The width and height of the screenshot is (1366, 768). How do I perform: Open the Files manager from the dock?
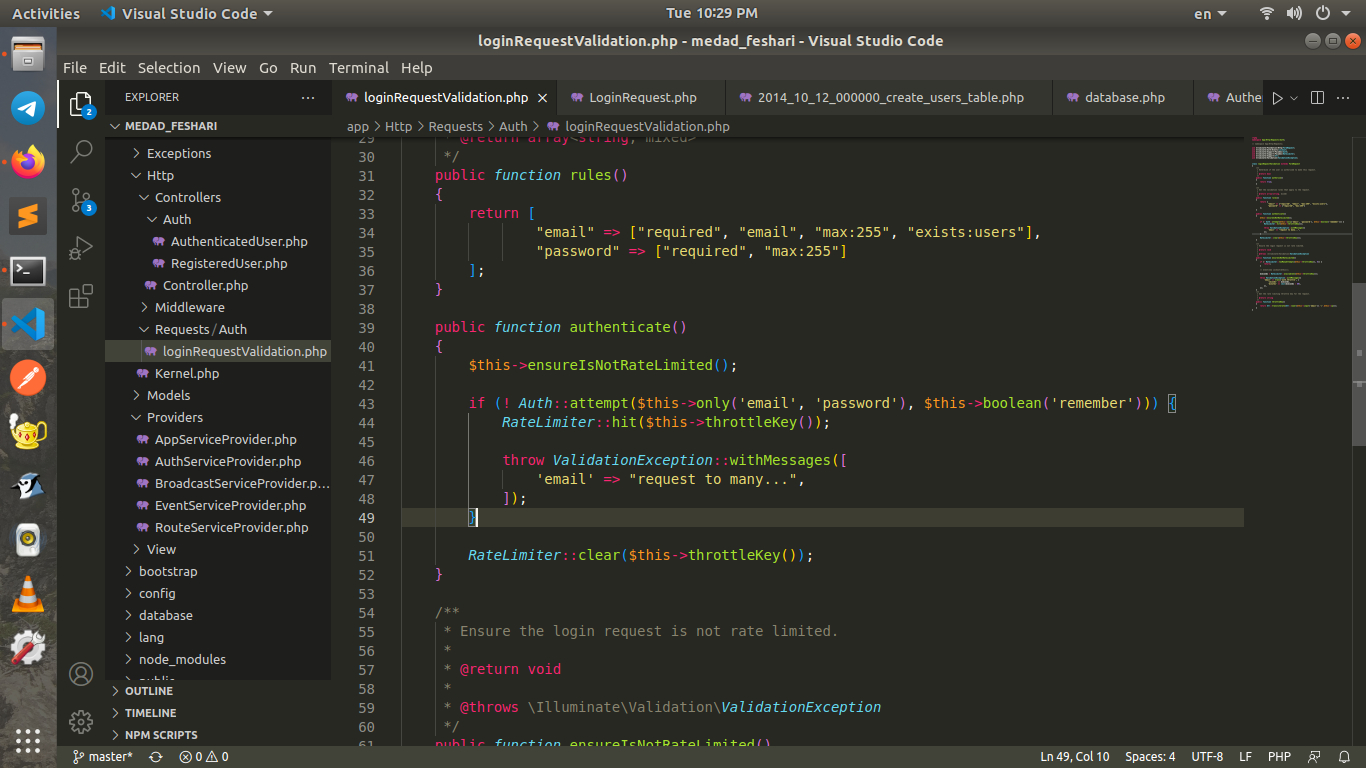point(28,53)
